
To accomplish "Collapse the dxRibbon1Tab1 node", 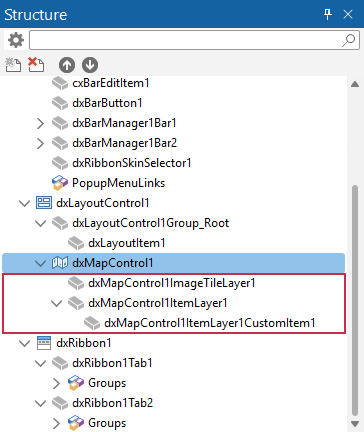I will (x=41, y=363).
